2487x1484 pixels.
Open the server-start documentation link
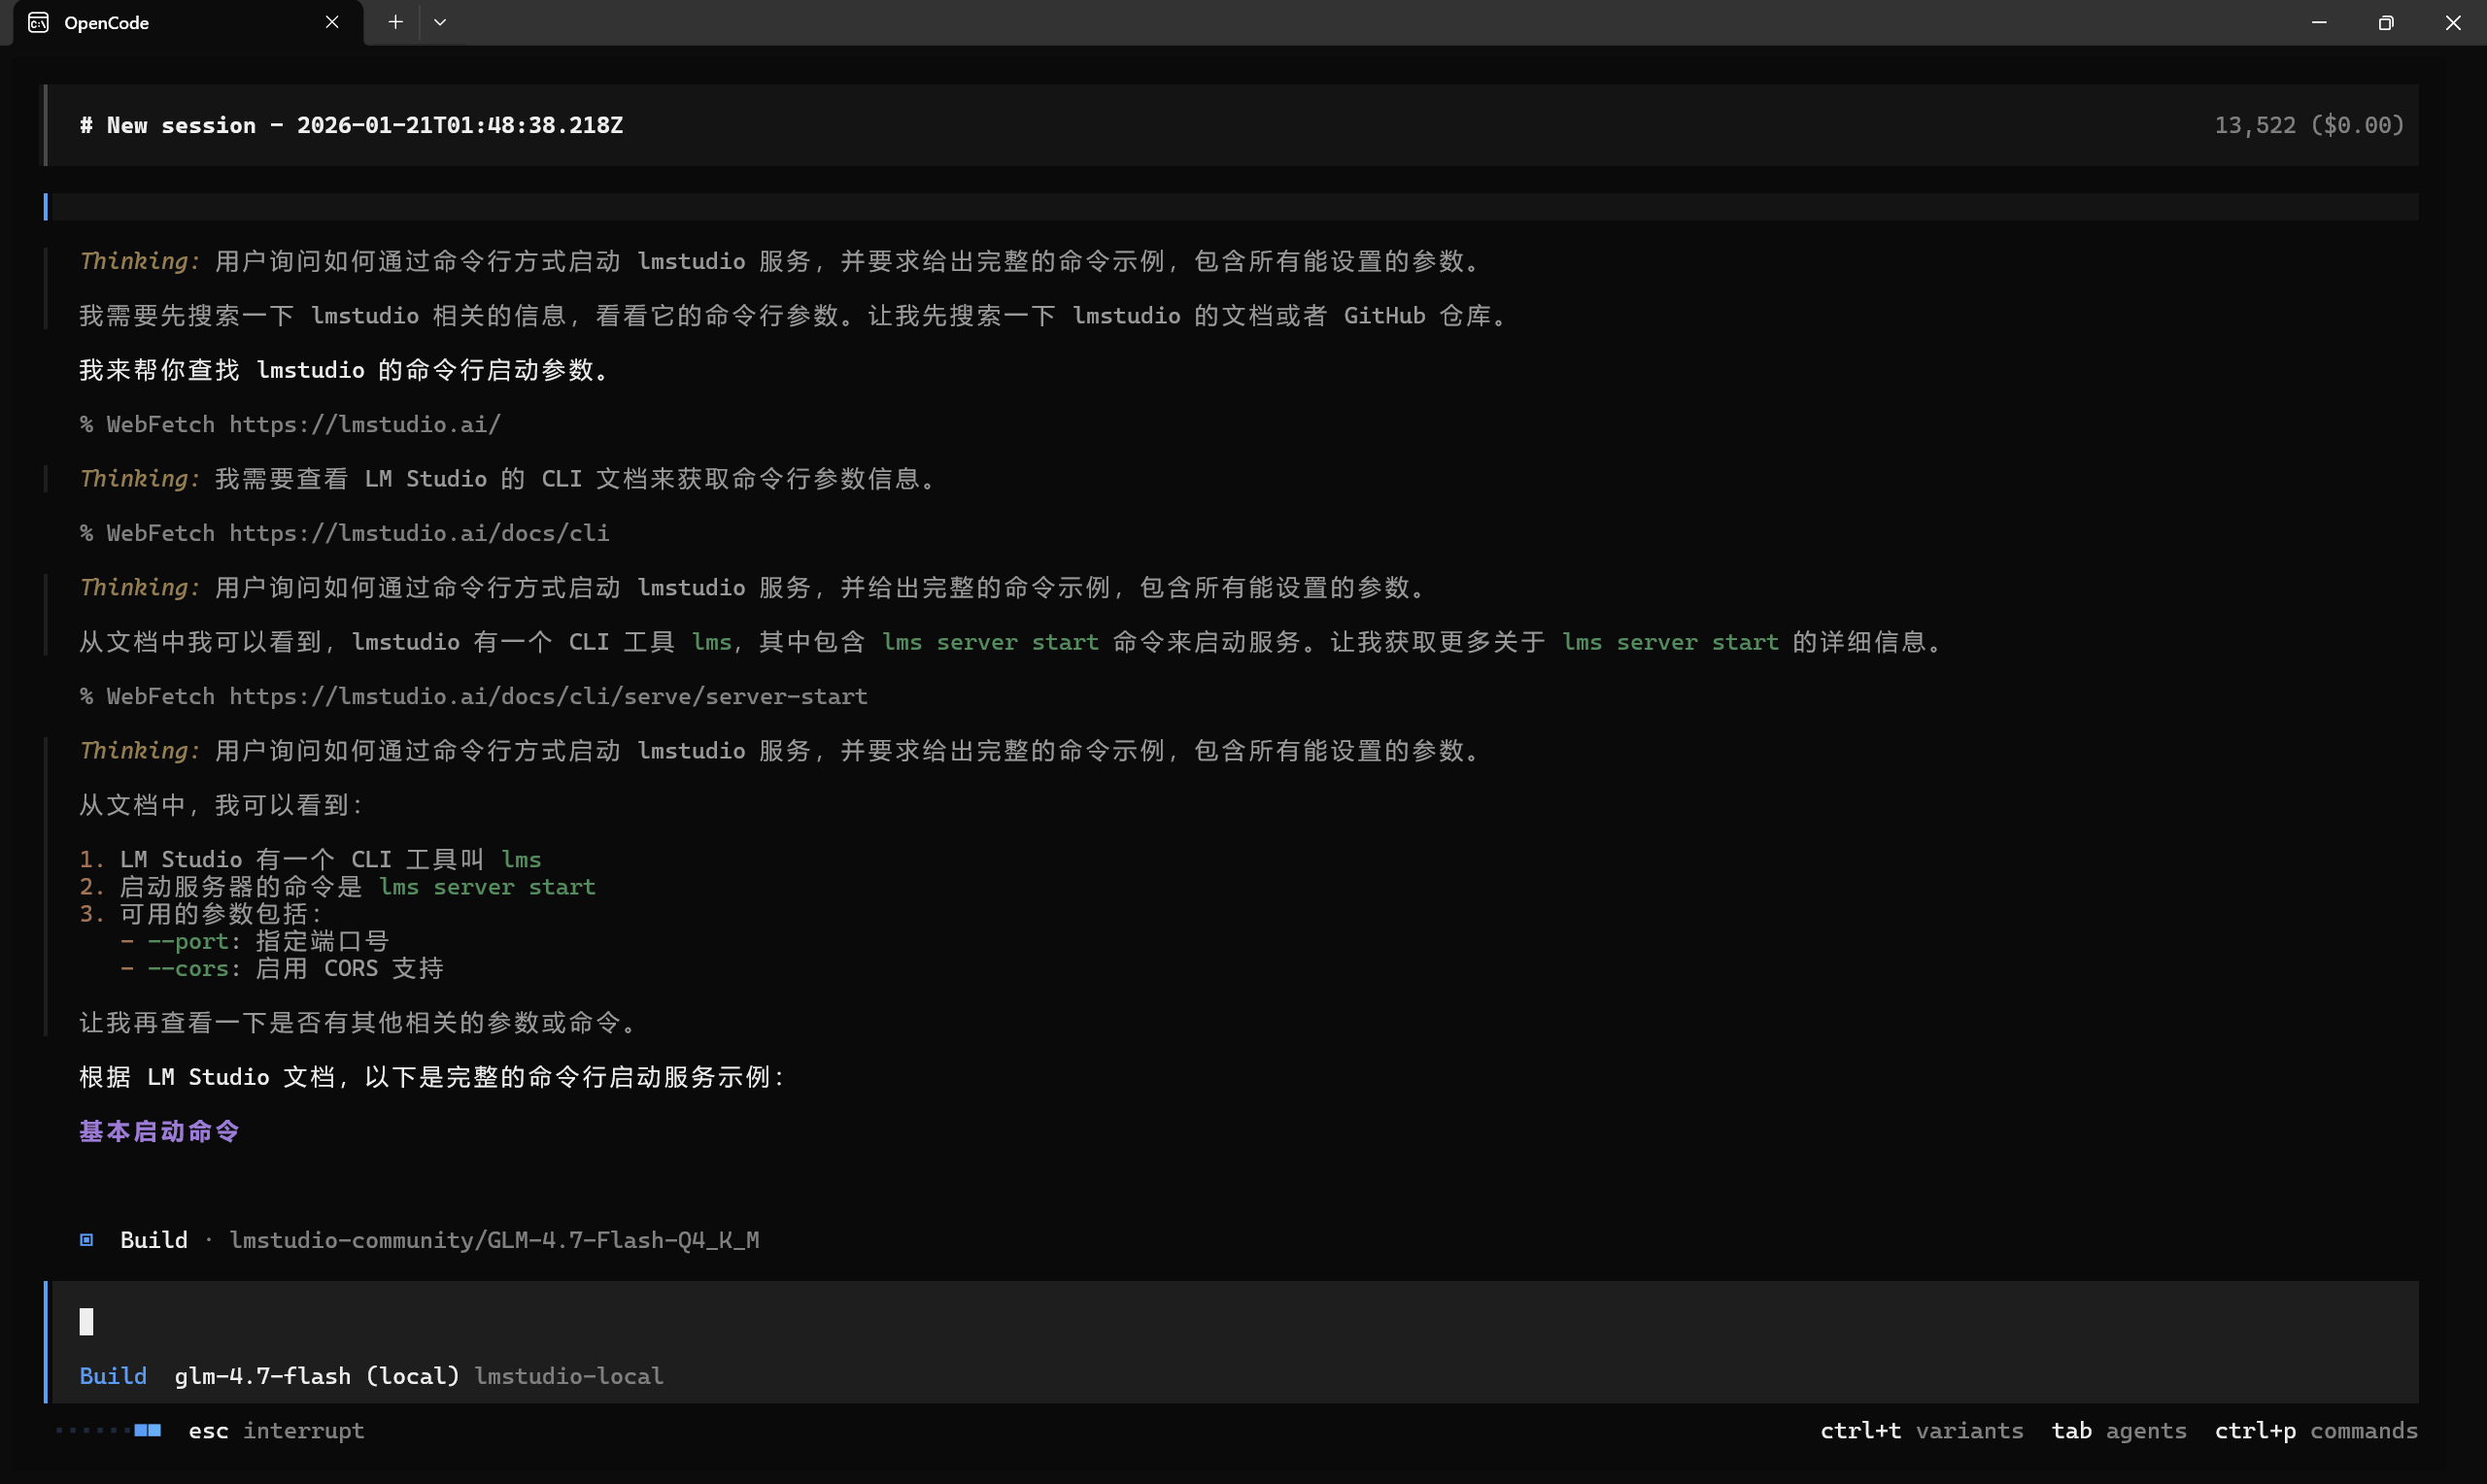(548, 695)
